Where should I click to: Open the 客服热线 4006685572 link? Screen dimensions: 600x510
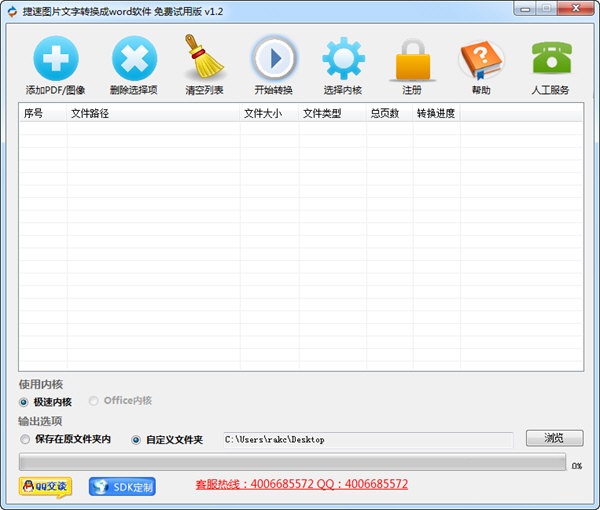(302, 484)
